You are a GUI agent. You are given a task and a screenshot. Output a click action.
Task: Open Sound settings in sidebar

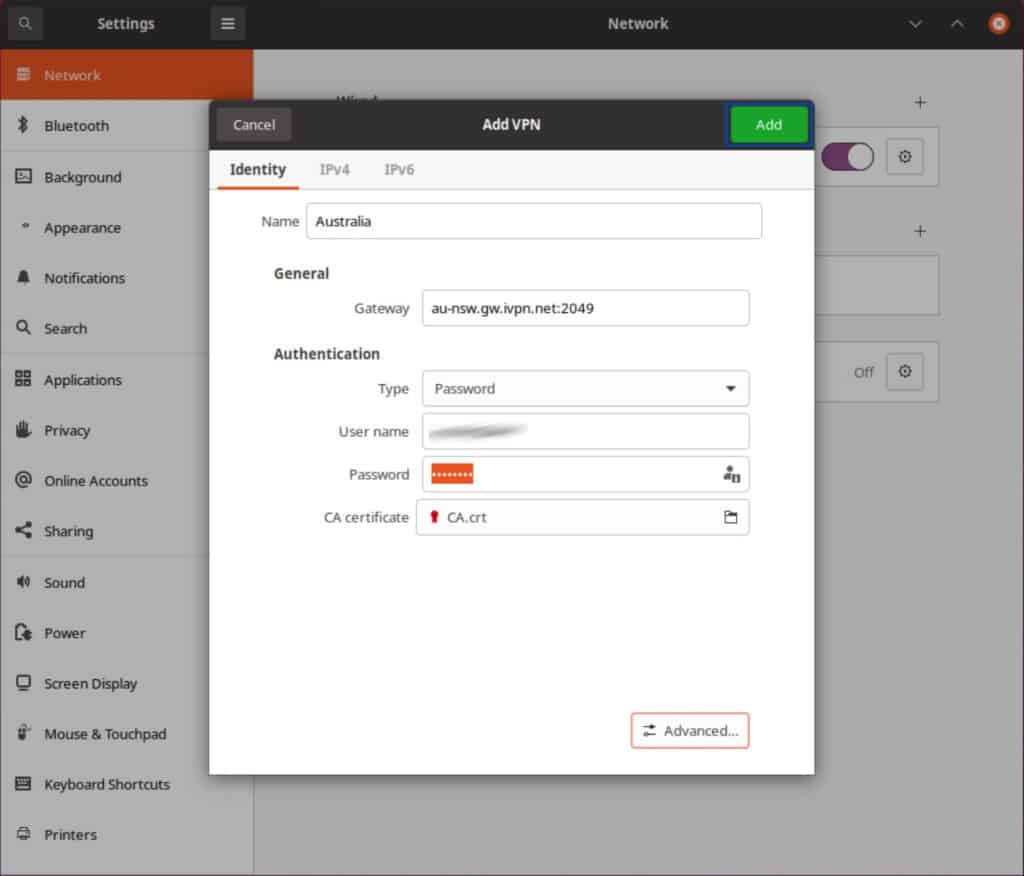pyautogui.click(x=104, y=582)
